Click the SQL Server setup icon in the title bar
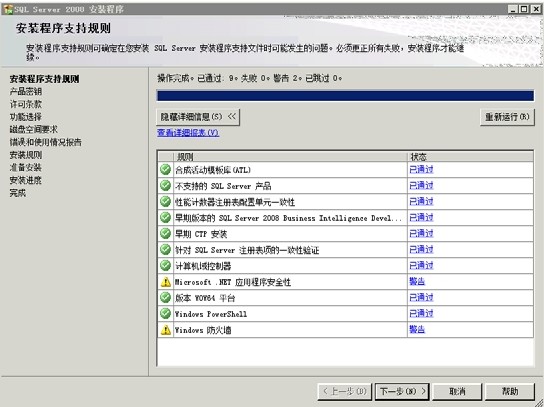 7,9
